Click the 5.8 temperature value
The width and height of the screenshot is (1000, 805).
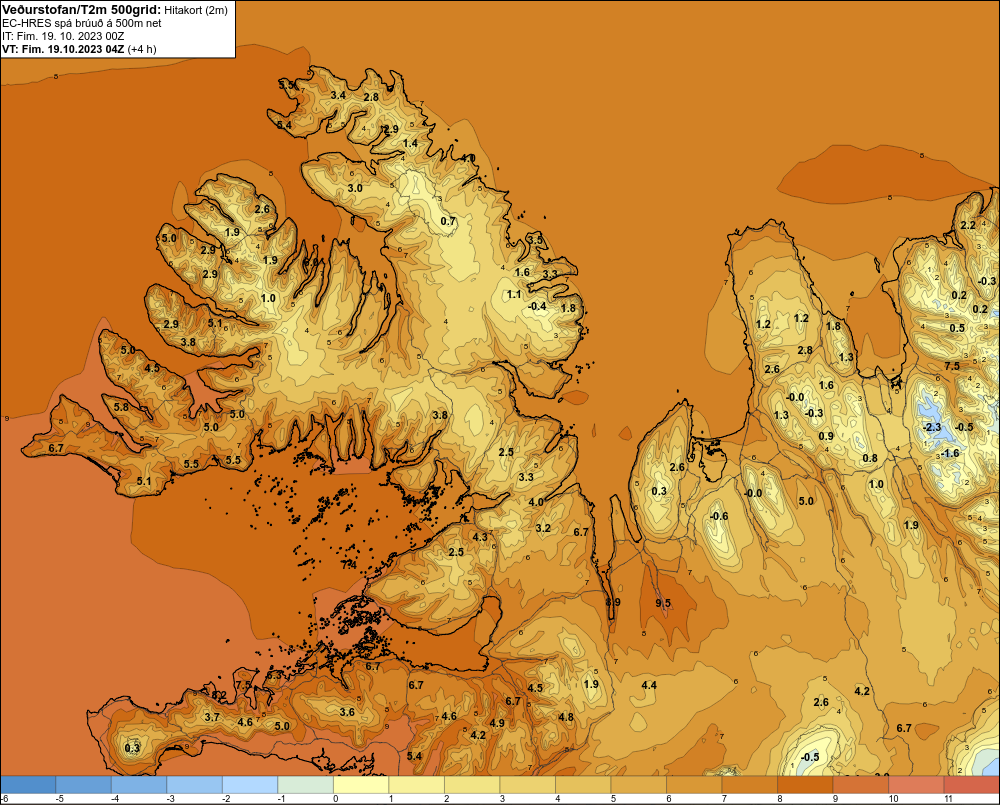tap(121, 406)
